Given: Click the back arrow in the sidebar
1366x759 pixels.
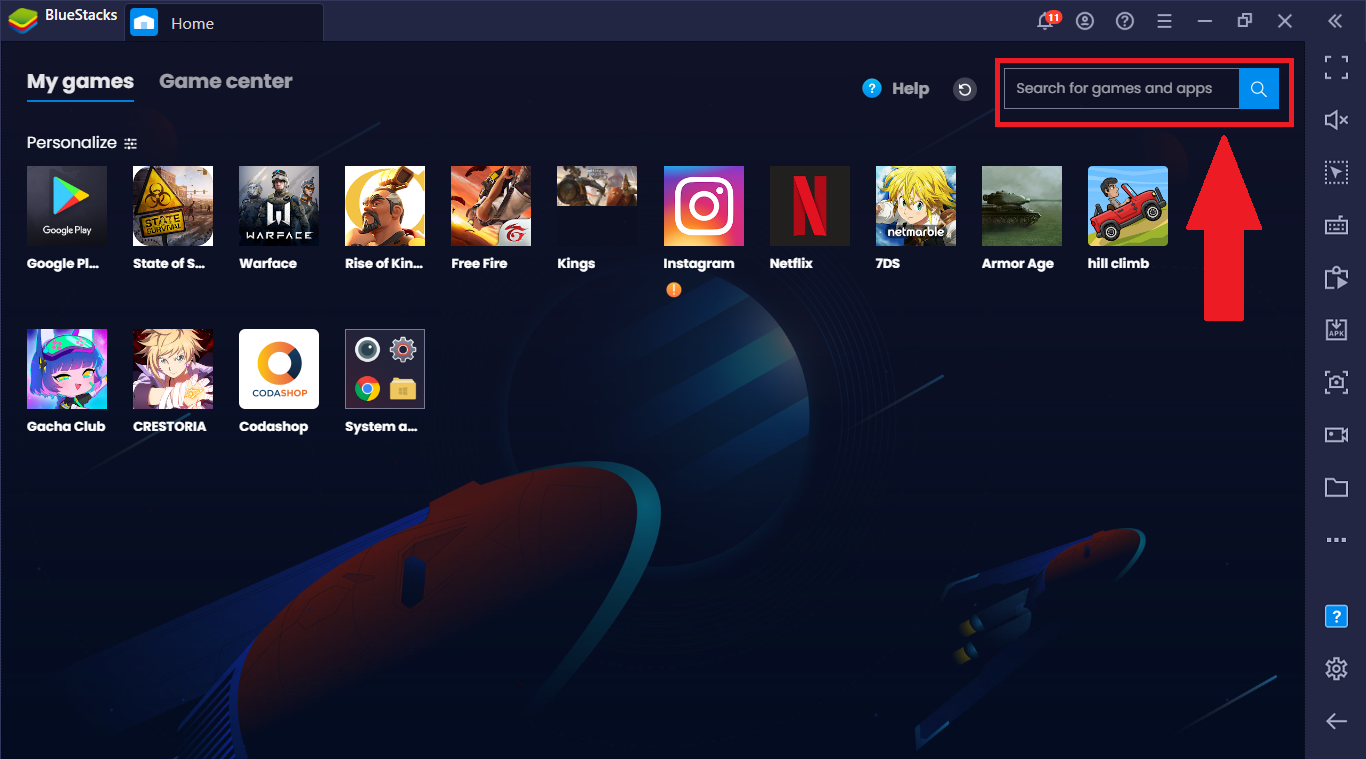Looking at the screenshot, I should pos(1336,721).
